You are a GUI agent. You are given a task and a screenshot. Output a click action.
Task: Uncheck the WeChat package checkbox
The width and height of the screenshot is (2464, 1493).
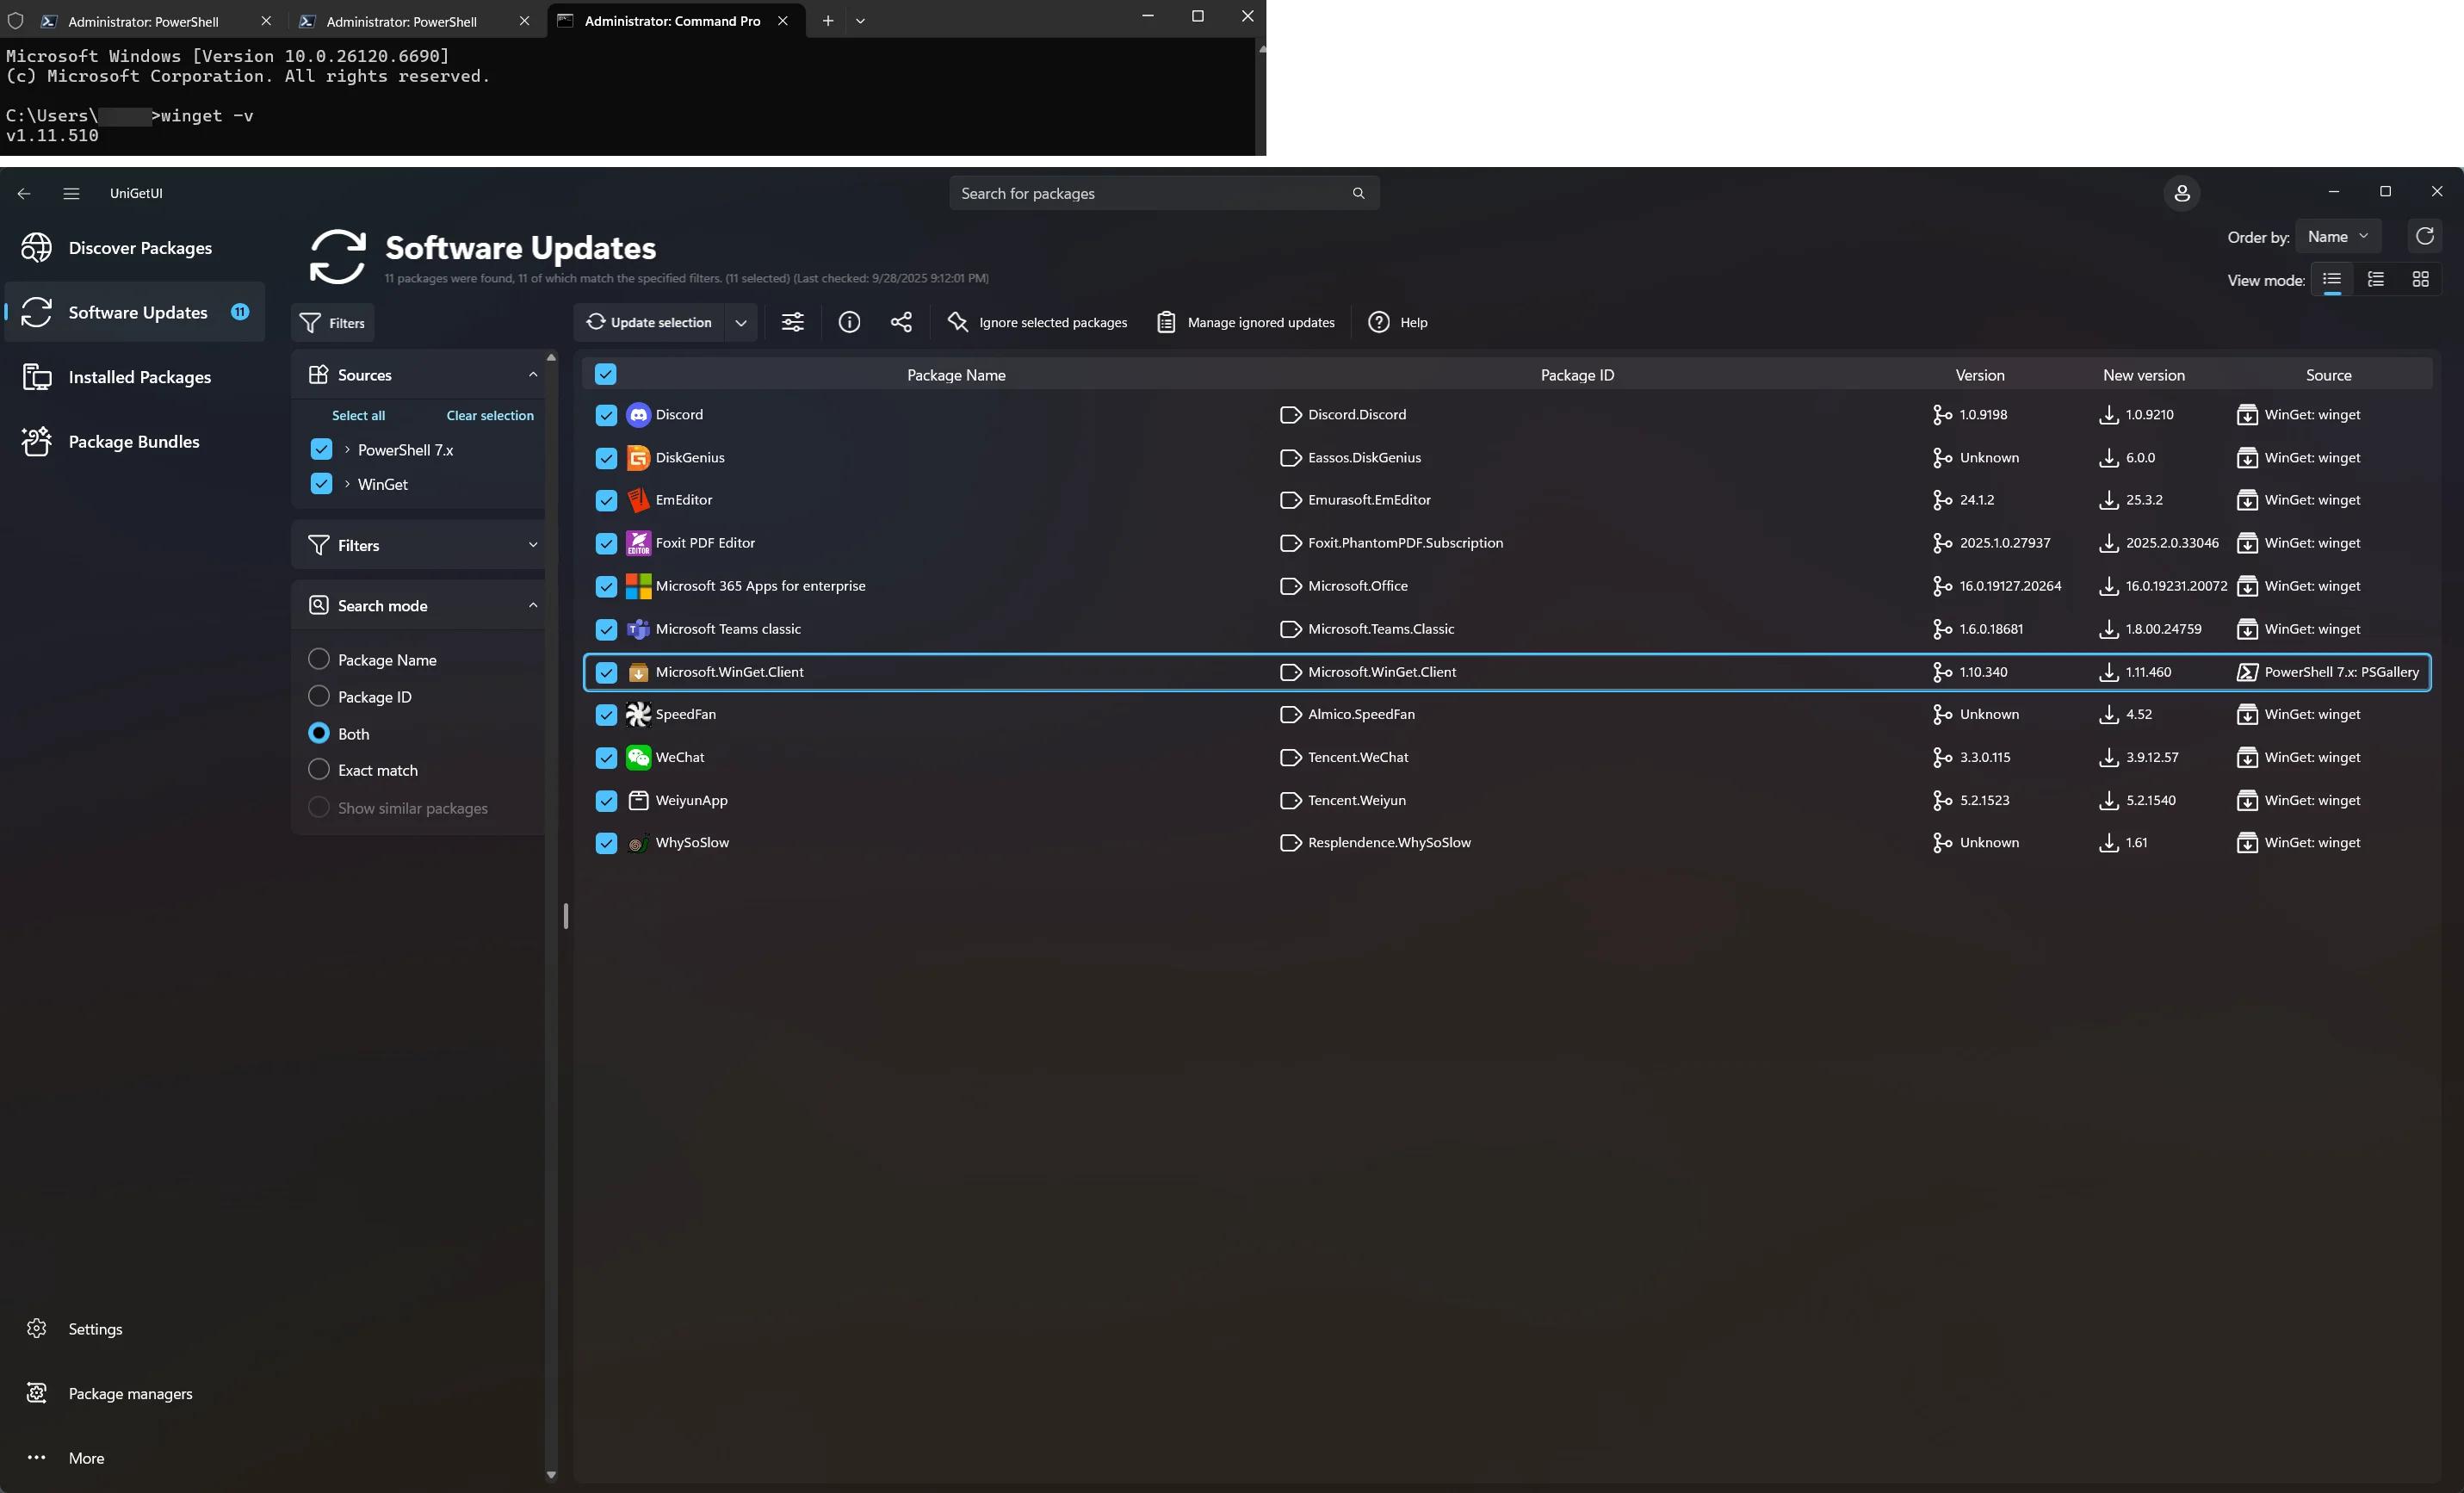[x=606, y=757]
